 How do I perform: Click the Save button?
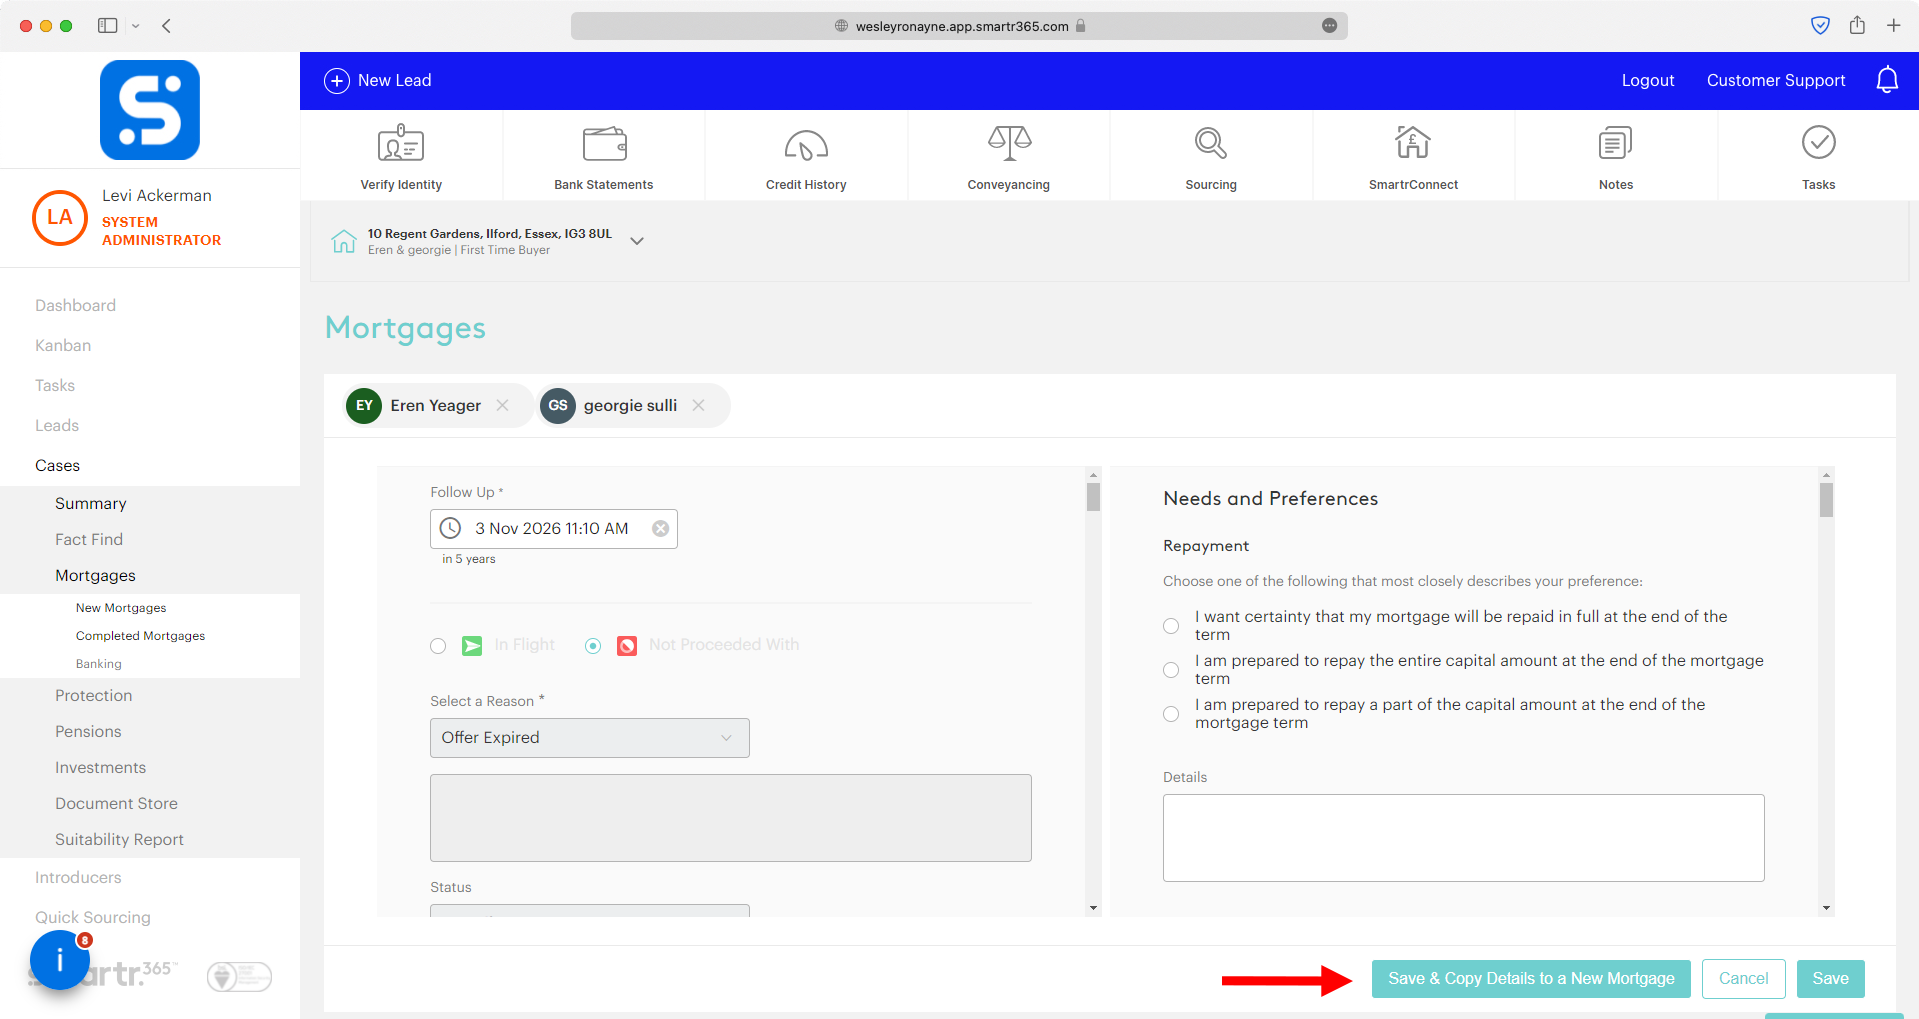tap(1831, 979)
